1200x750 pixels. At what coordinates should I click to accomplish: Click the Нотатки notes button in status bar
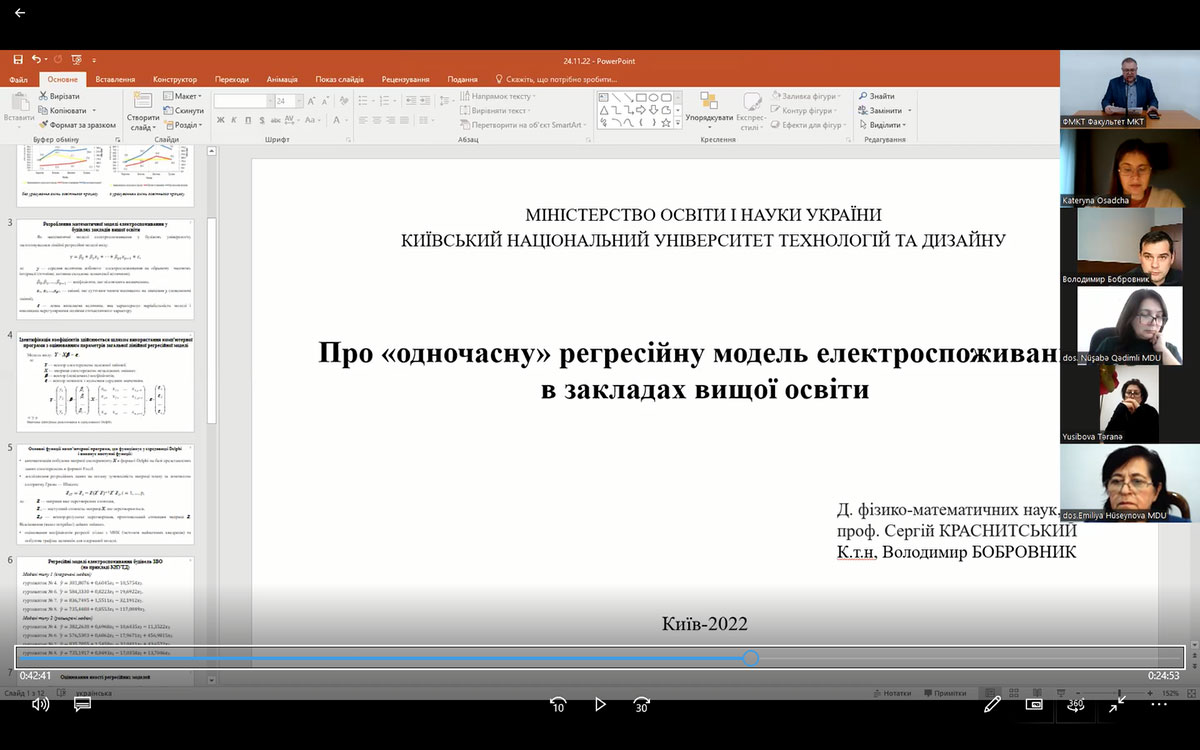(892, 693)
